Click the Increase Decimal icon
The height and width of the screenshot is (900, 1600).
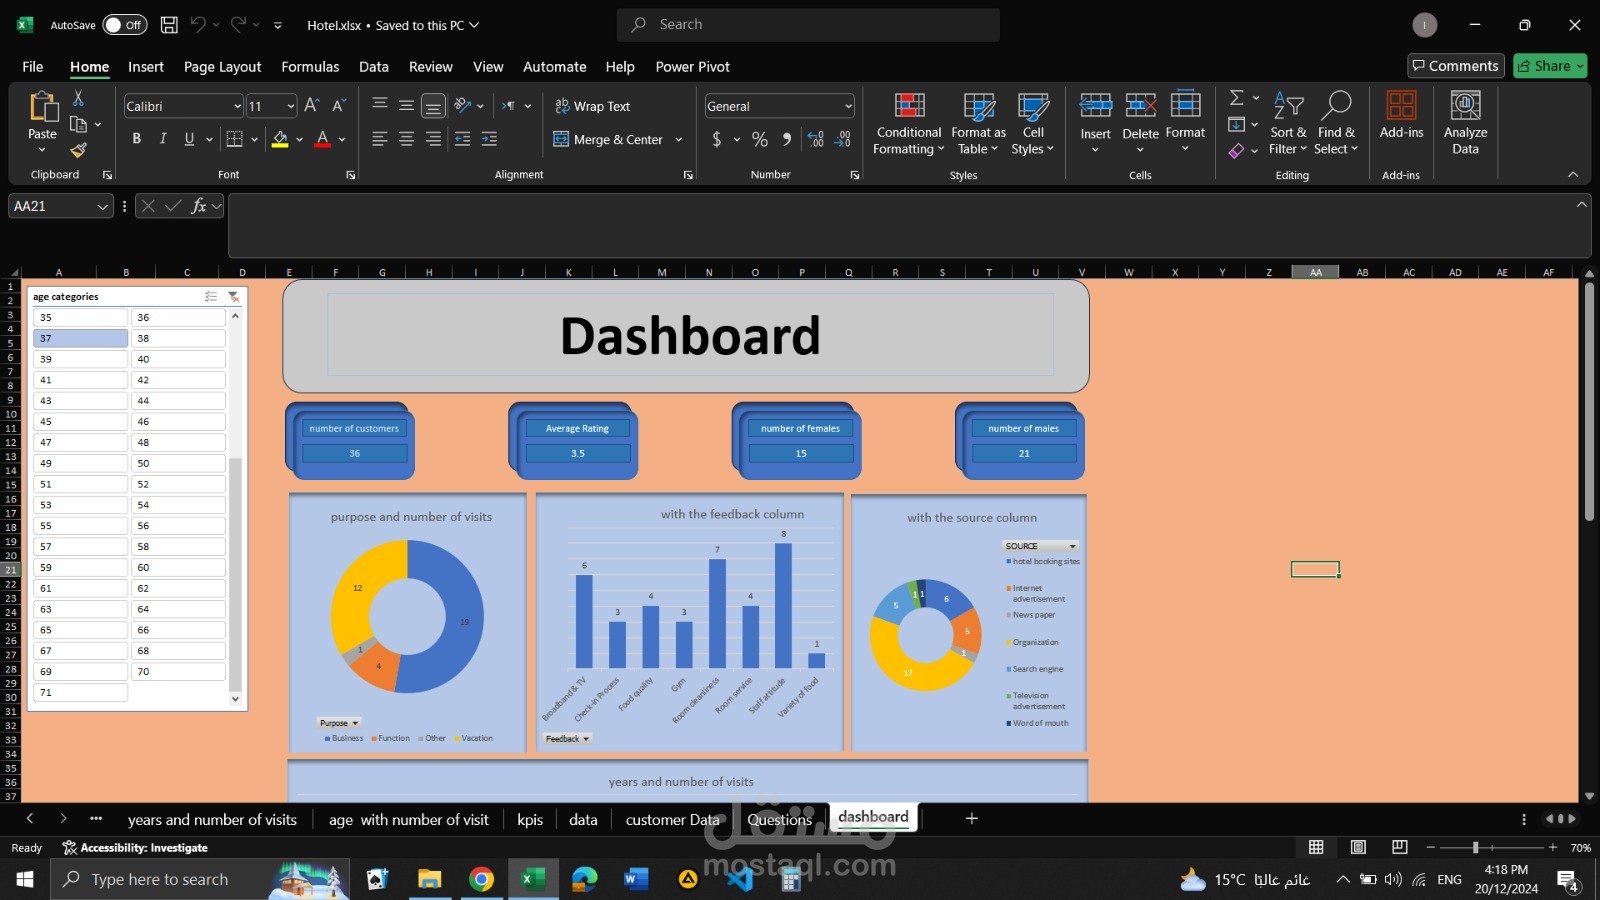click(x=816, y=139)
